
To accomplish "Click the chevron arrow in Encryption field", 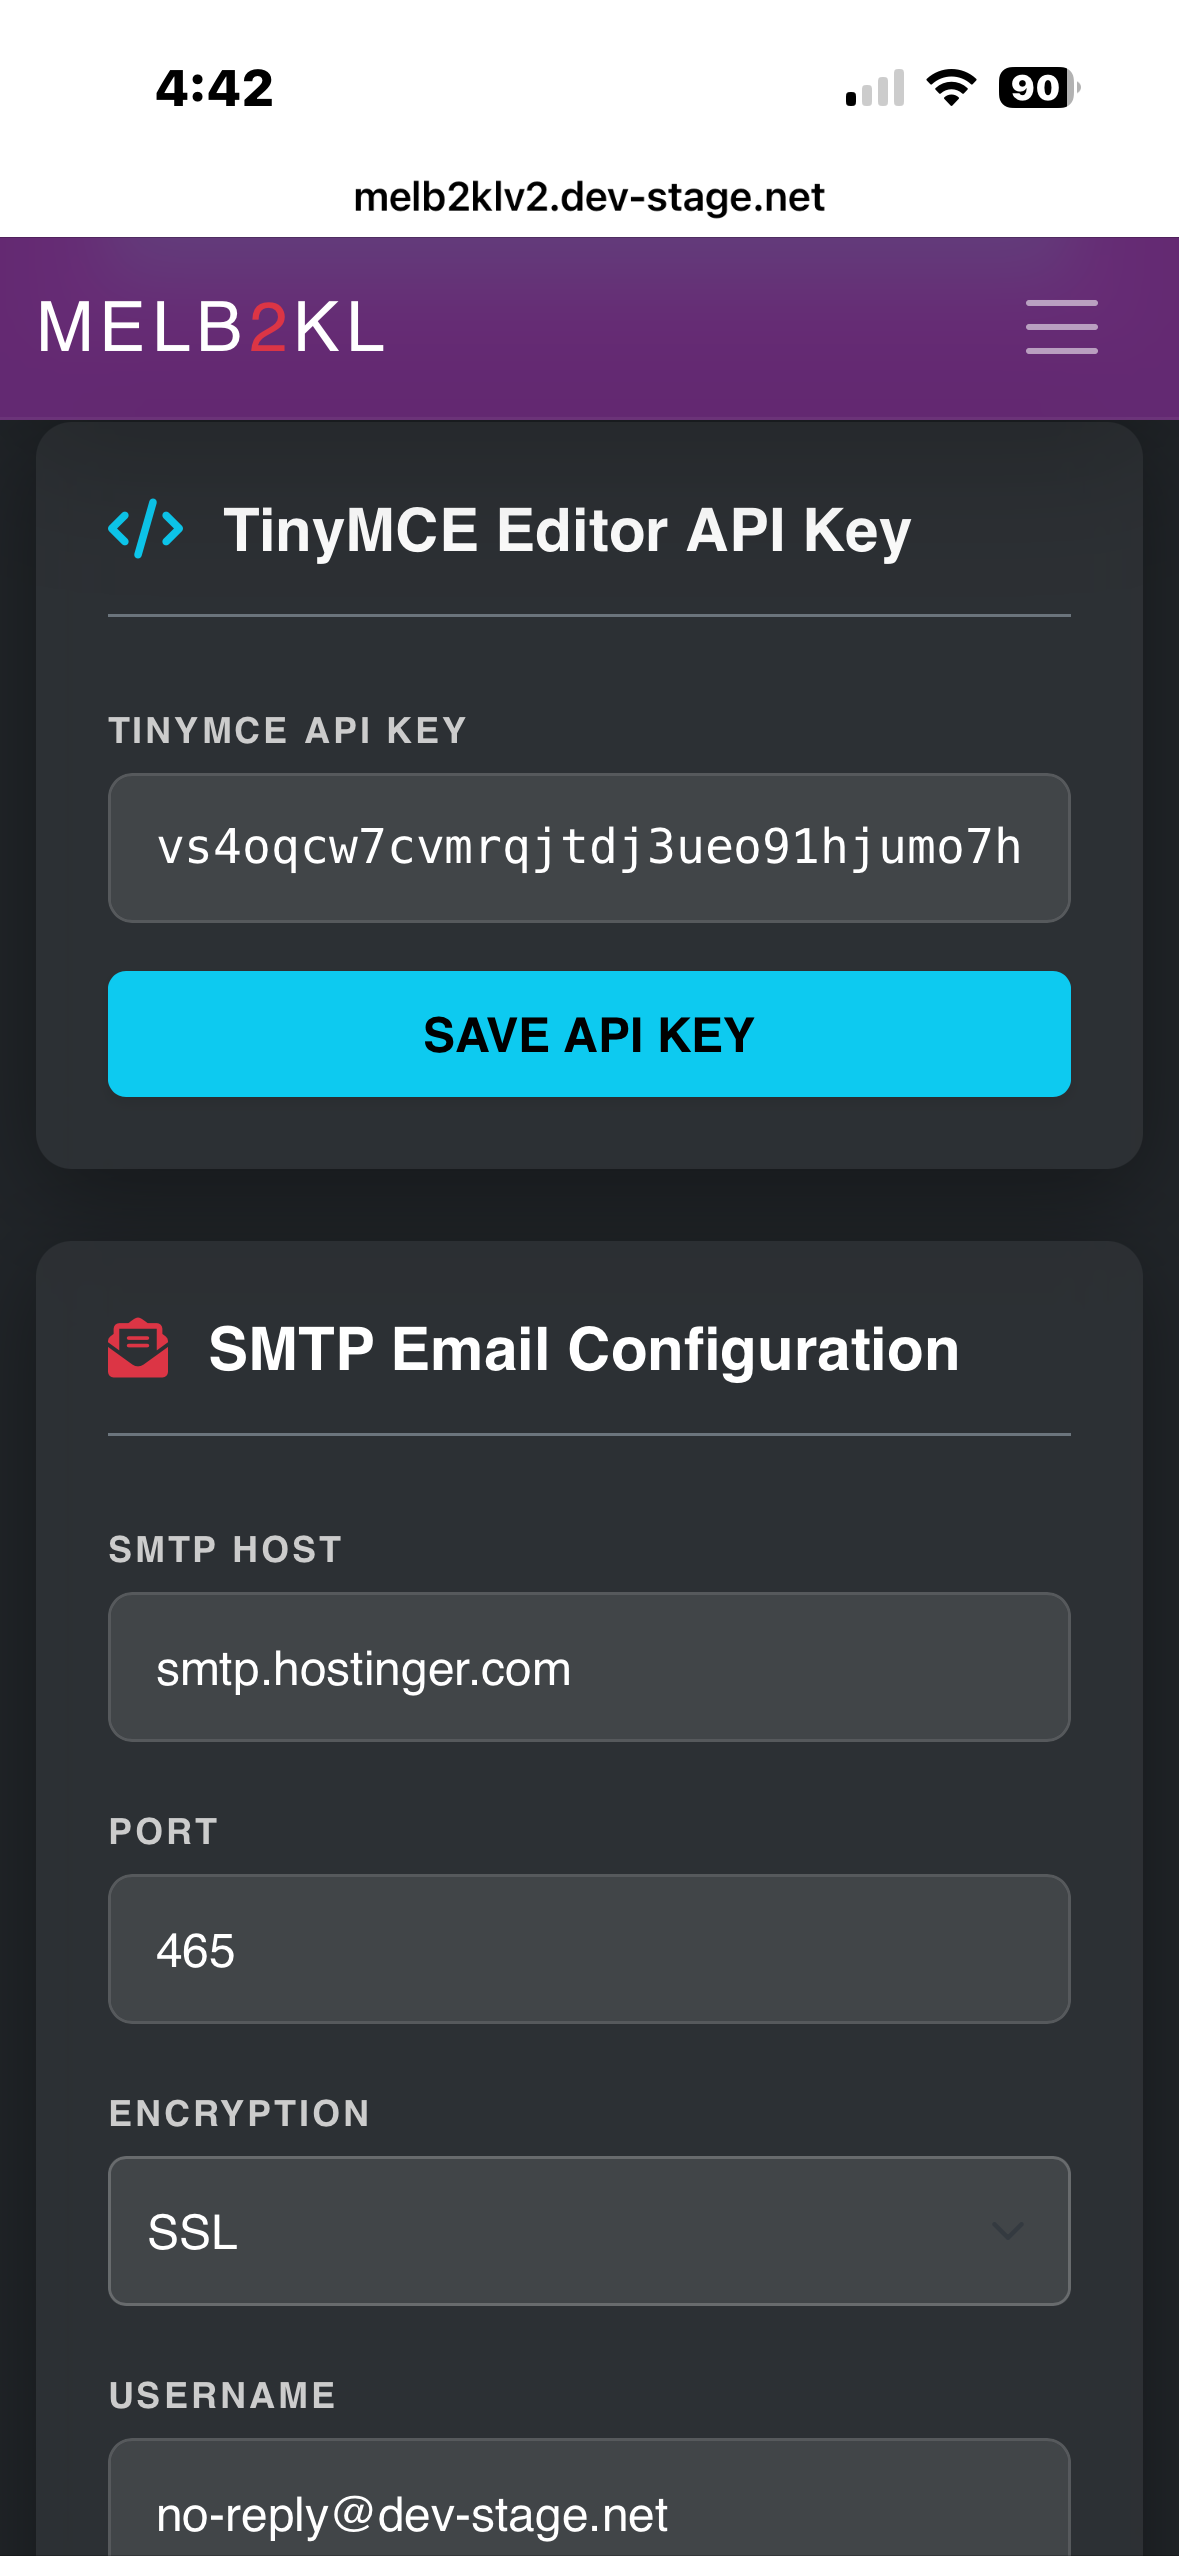I will pyautogui.click(x=1007, y=2231).
